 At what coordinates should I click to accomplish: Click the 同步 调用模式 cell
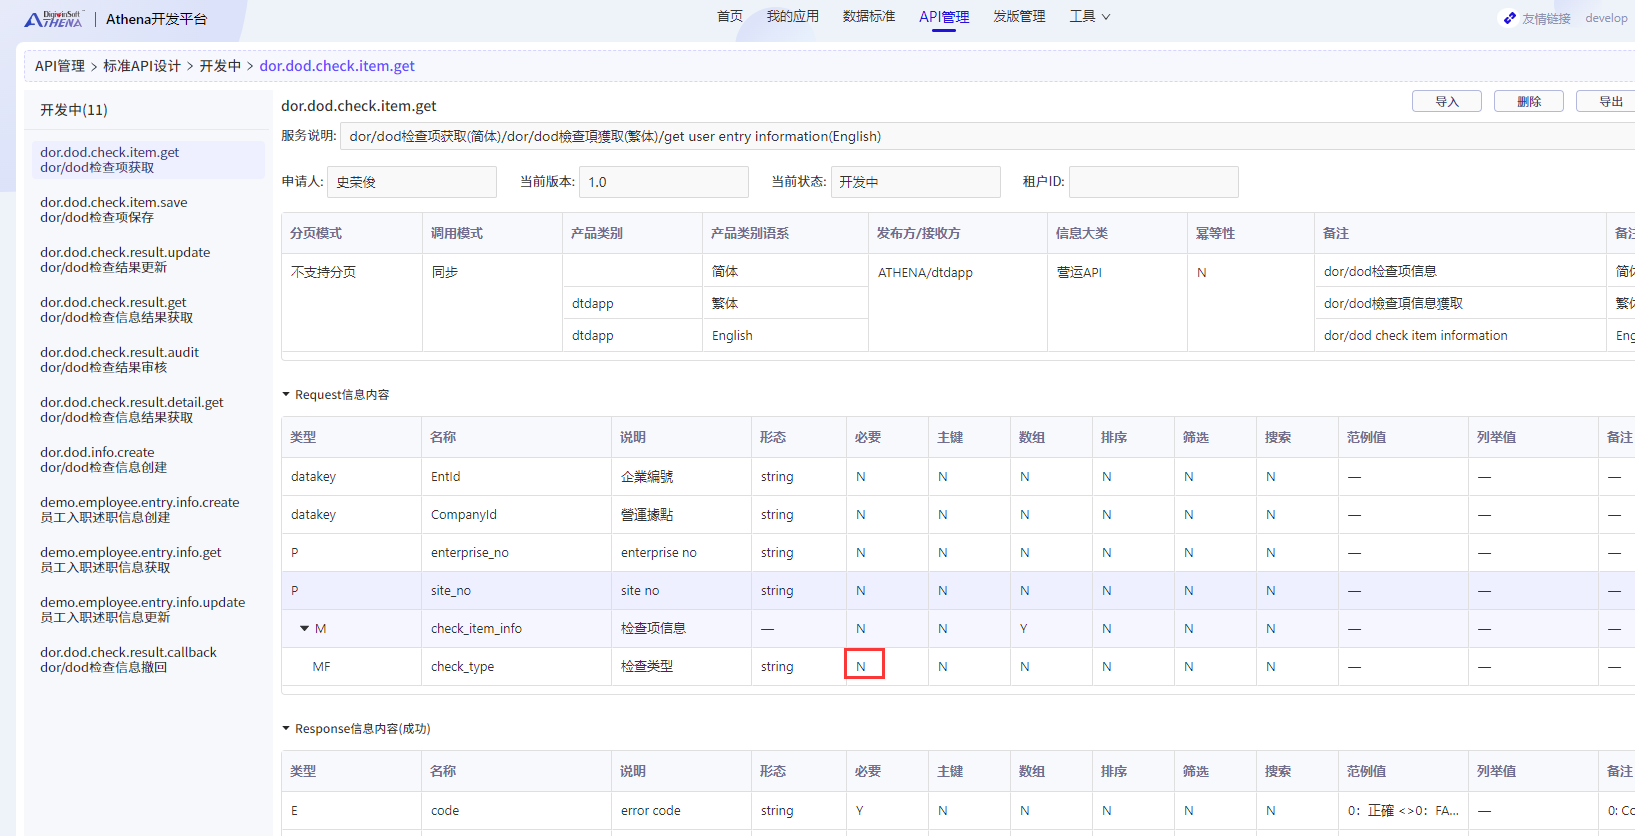[492, 302]
